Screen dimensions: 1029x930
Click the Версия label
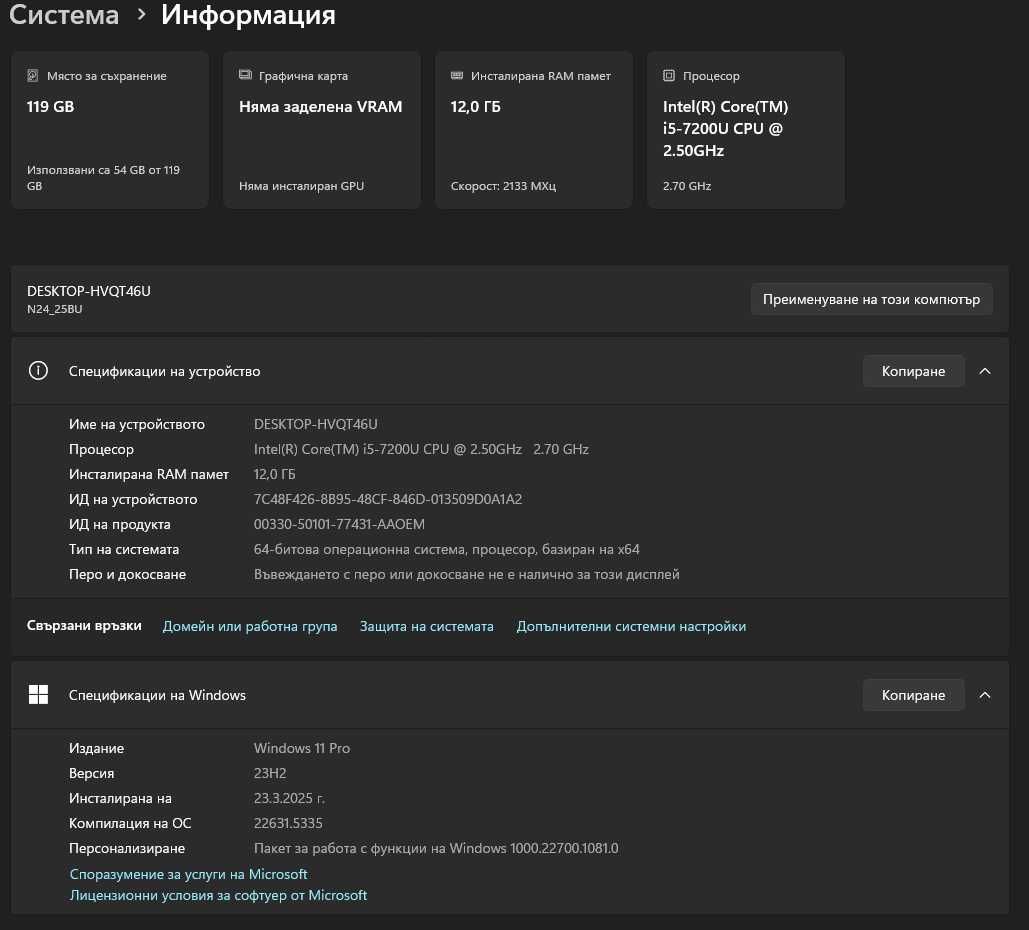(91, 773)
